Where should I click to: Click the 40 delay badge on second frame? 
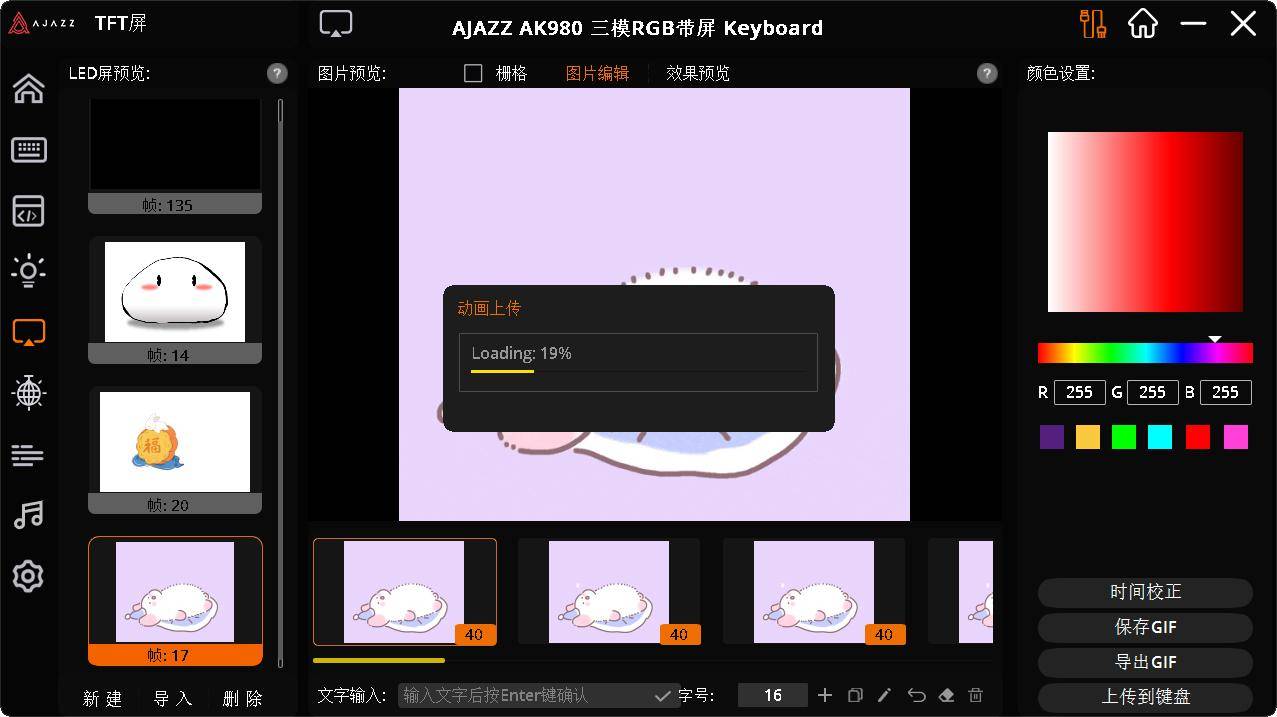click(679, 634)
